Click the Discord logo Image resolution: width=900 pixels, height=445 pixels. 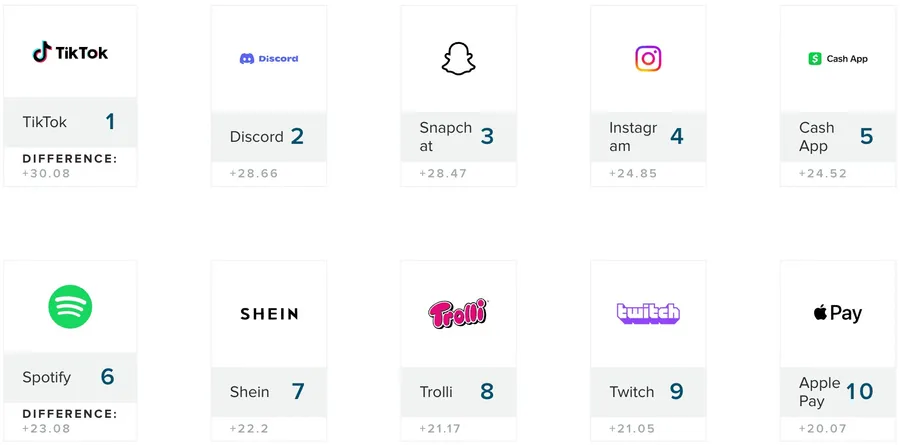pyautogui.click(x=269, y=59)
